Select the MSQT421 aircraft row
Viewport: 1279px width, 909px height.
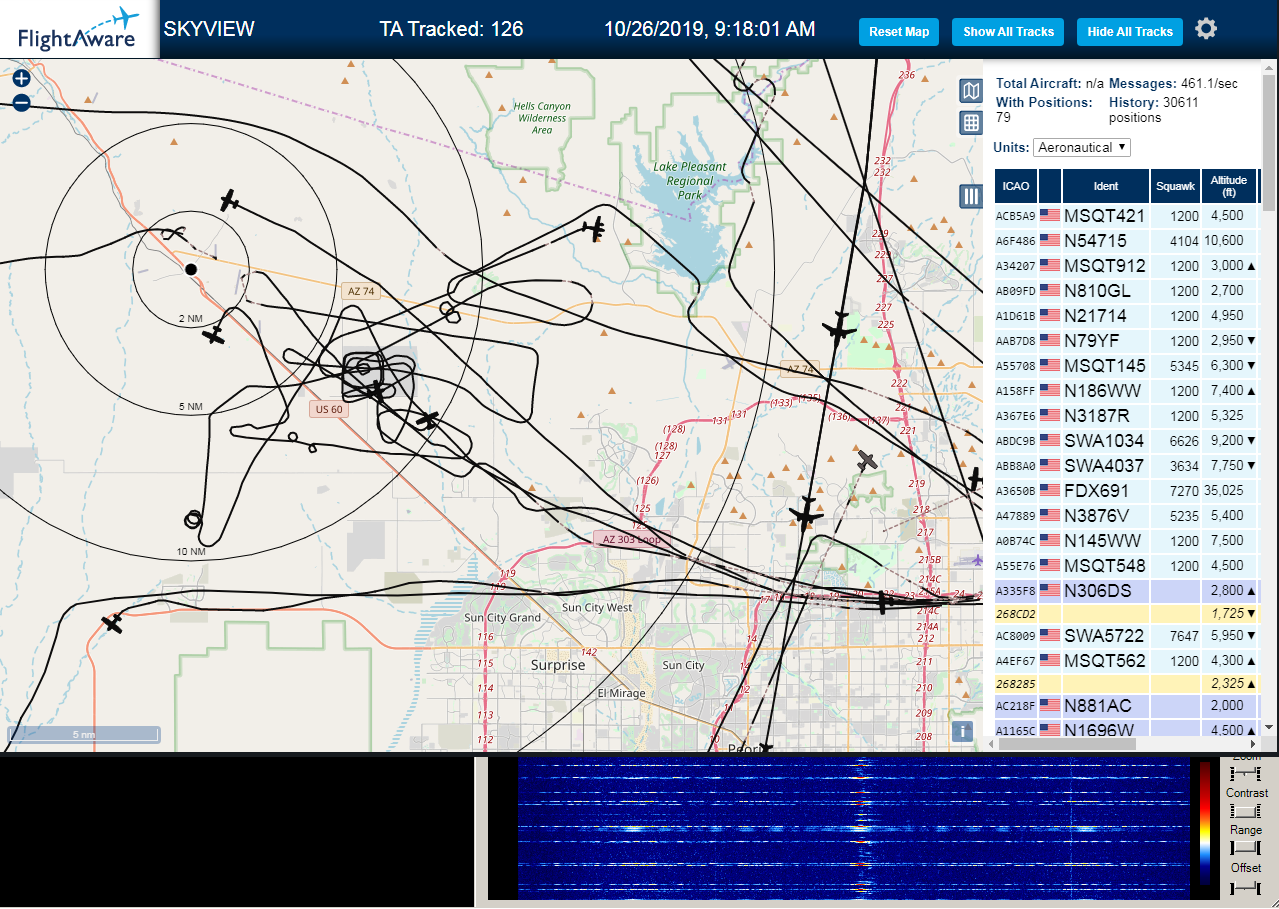[1126, 215]
